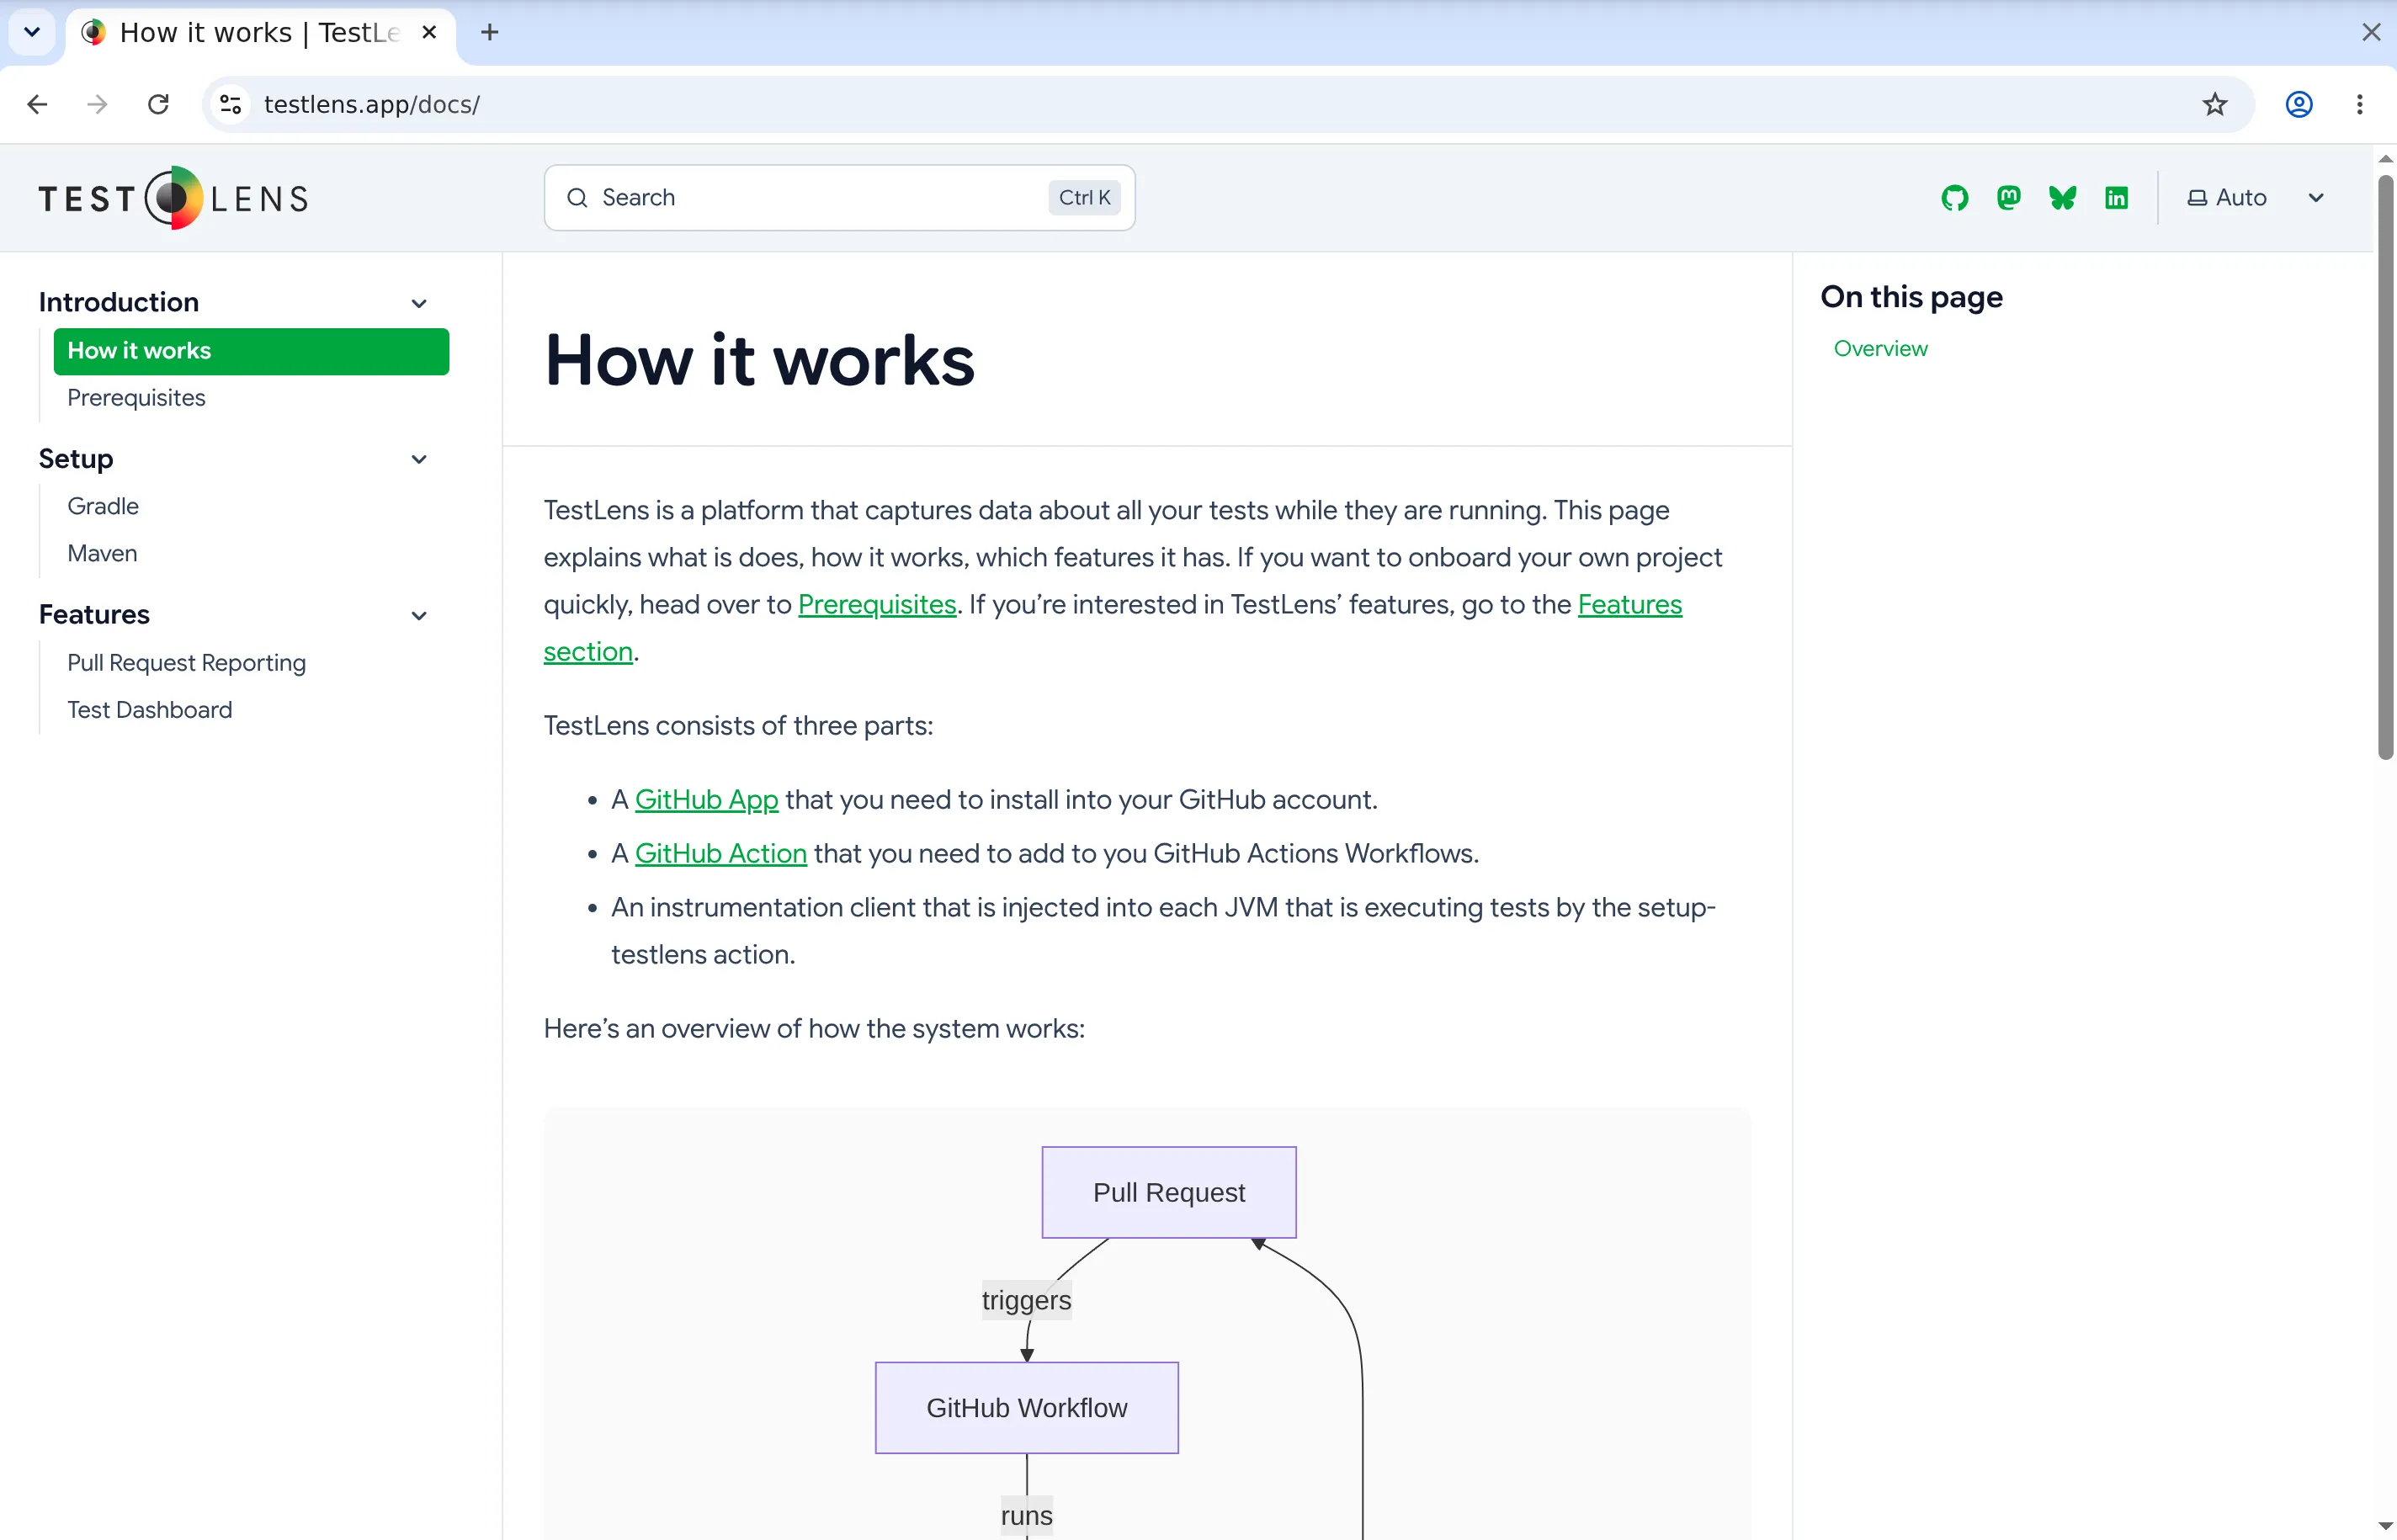The height and width of the screenshot is (1540, 2397).
Task: Click the How it works page heading
Action: [x=759, y=361]
